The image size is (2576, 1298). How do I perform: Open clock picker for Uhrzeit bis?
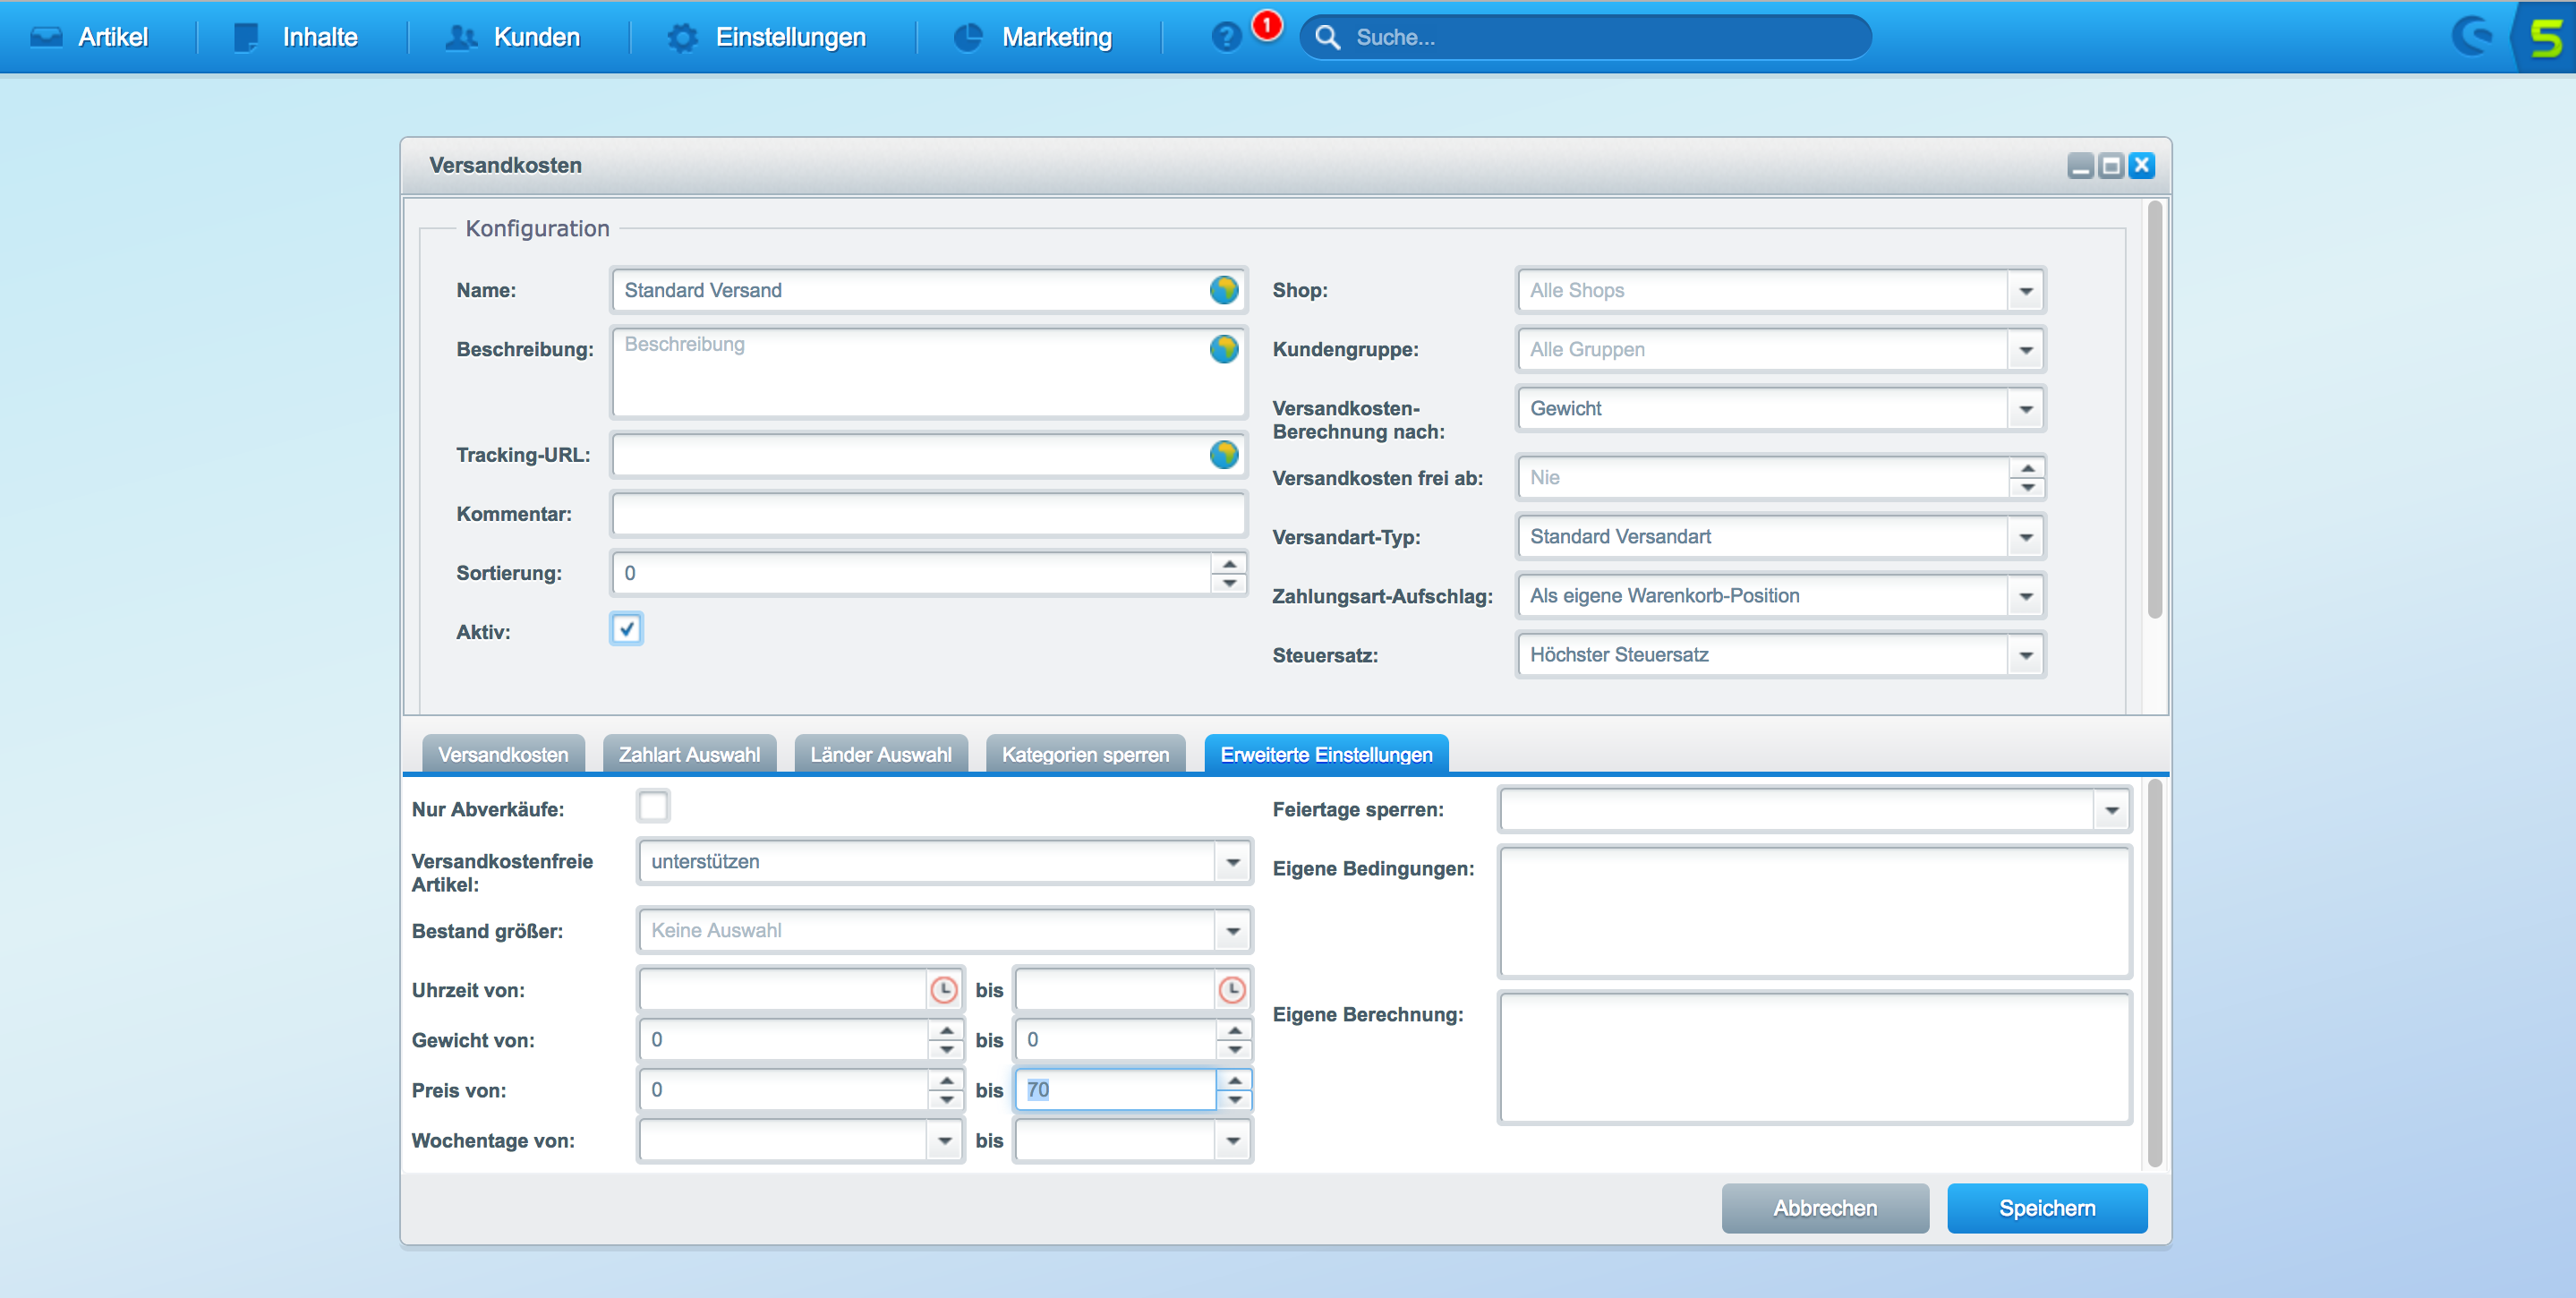point(1232,990)
